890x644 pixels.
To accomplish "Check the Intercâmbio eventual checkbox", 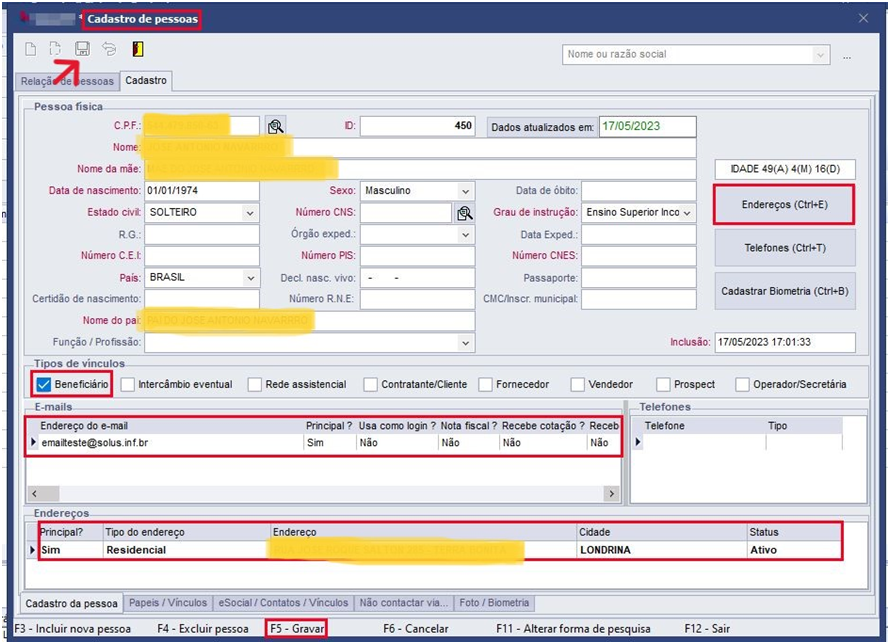I will click(128, 384).
